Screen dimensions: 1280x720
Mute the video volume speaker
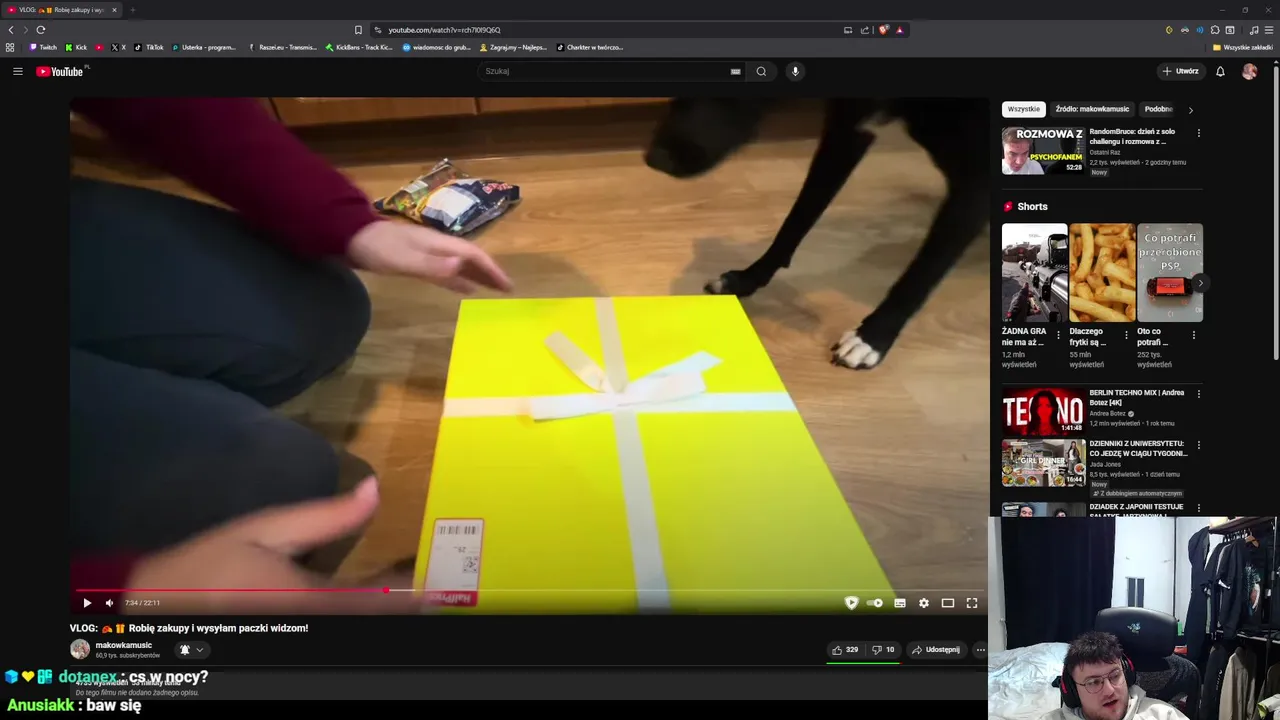pos(109,603)
